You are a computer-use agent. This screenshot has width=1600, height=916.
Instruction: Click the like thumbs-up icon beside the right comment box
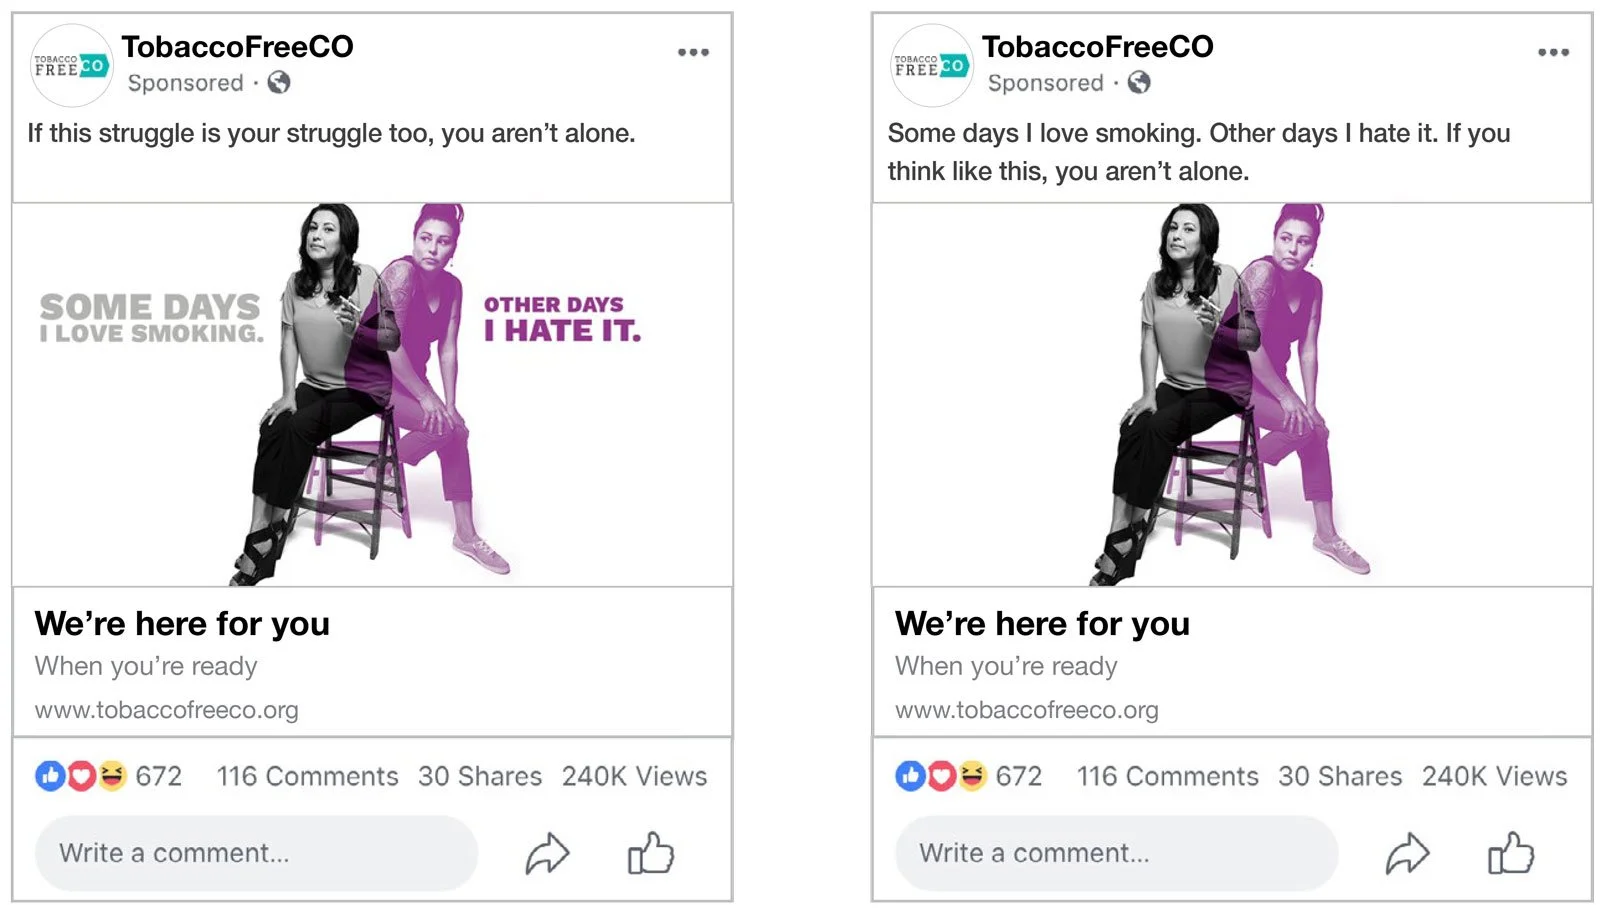coord(1509,853)
